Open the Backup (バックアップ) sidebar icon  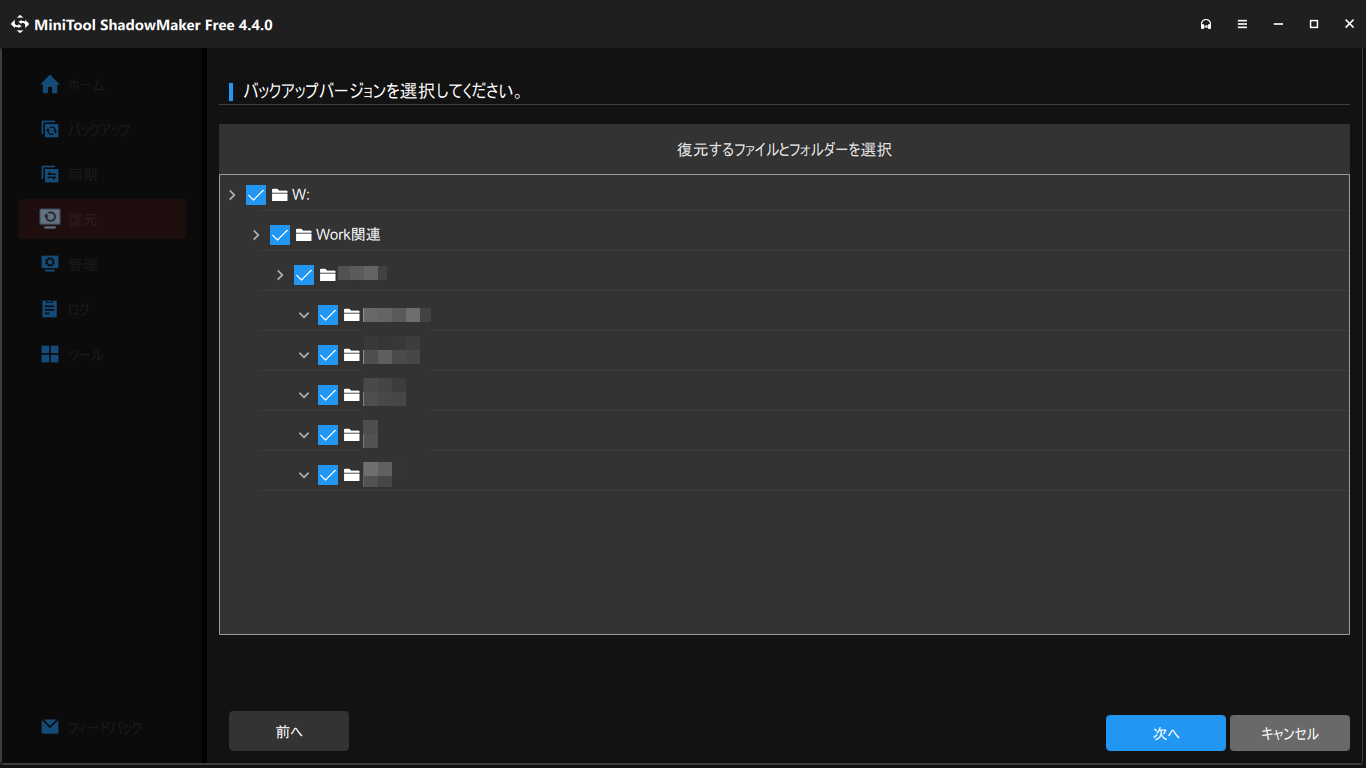click(50, 129)
